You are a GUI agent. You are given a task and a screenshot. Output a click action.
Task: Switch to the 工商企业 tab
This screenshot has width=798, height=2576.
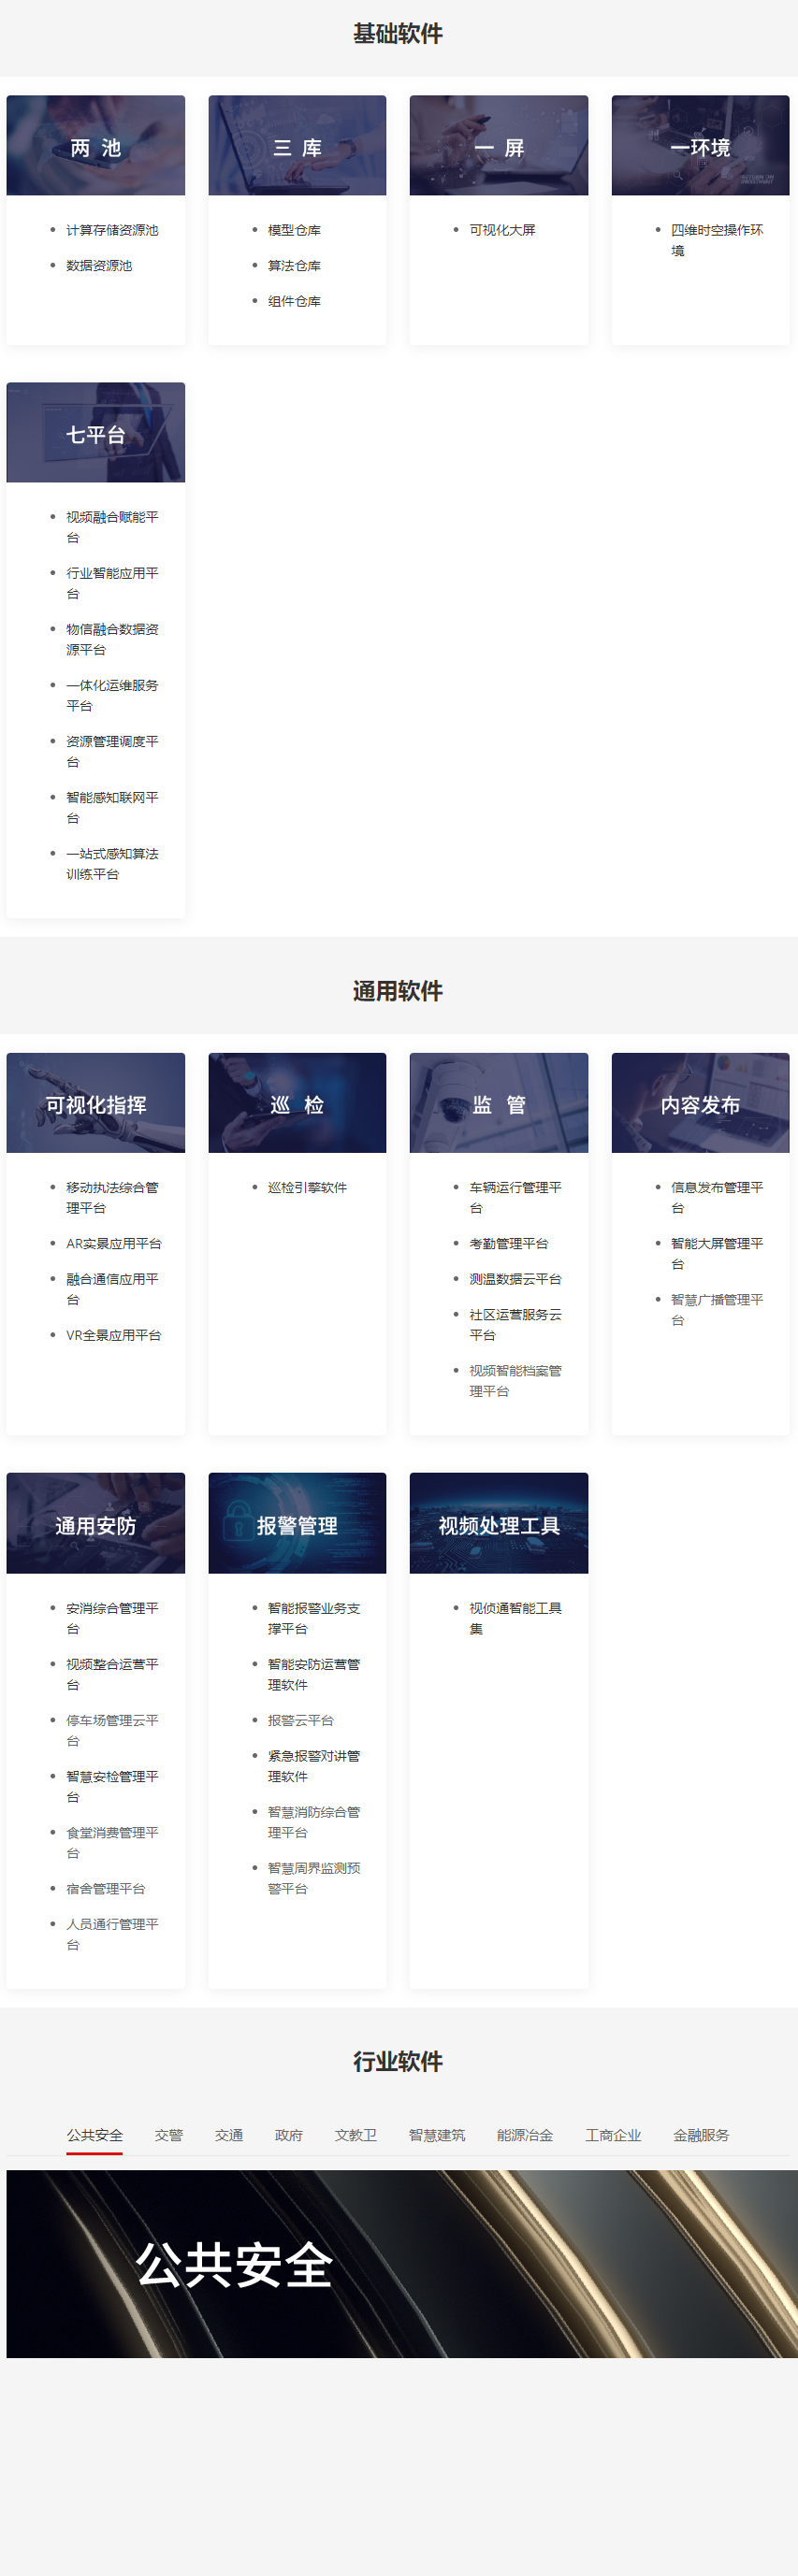coord(613,2134)
